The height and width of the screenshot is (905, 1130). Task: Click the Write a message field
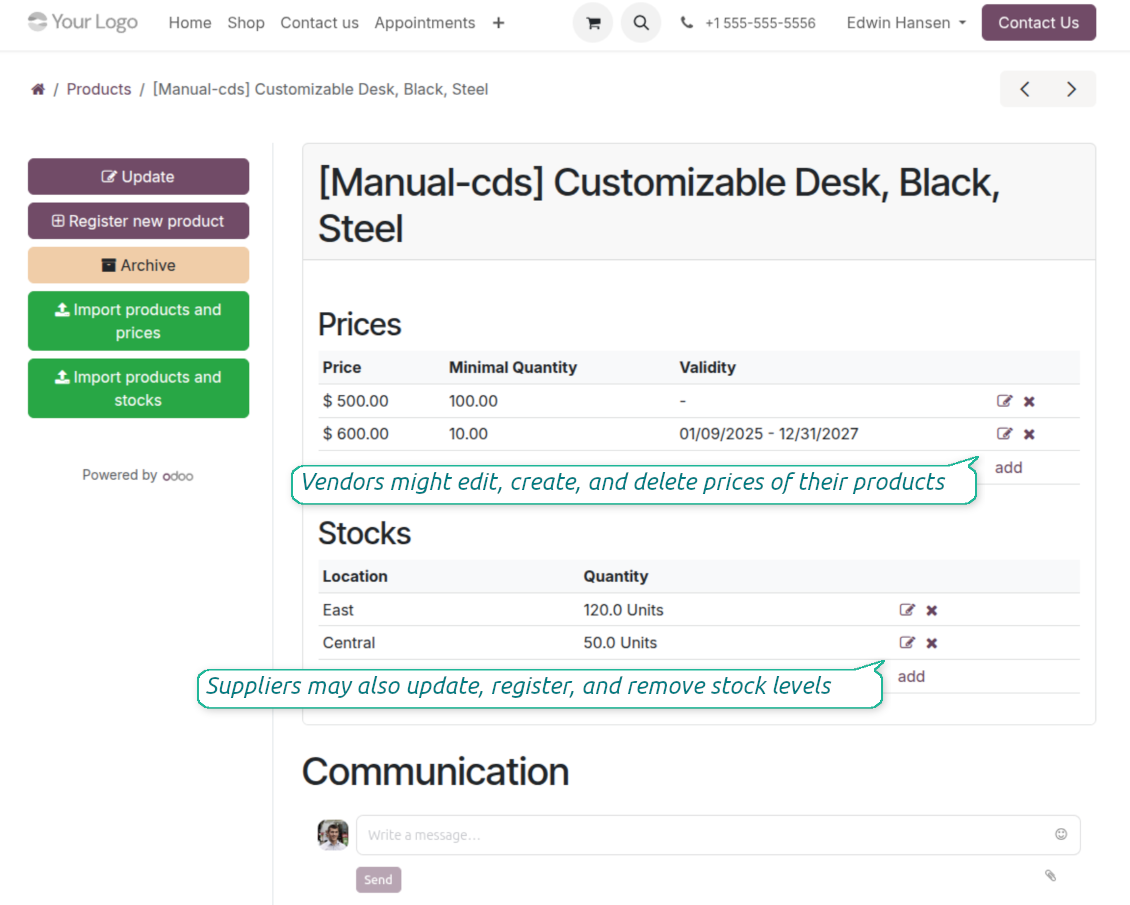click(x=700, y=834)
